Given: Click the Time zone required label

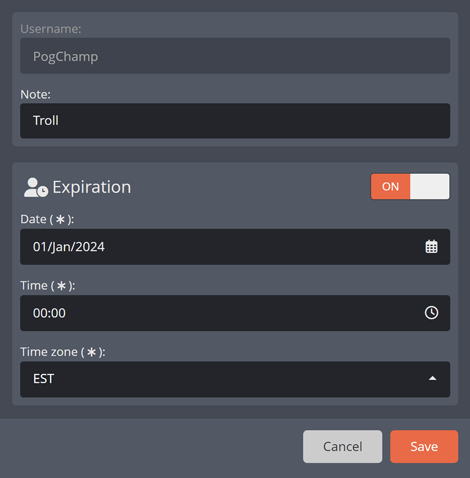Looking at the screenshot, I should [x=63, y=352].
